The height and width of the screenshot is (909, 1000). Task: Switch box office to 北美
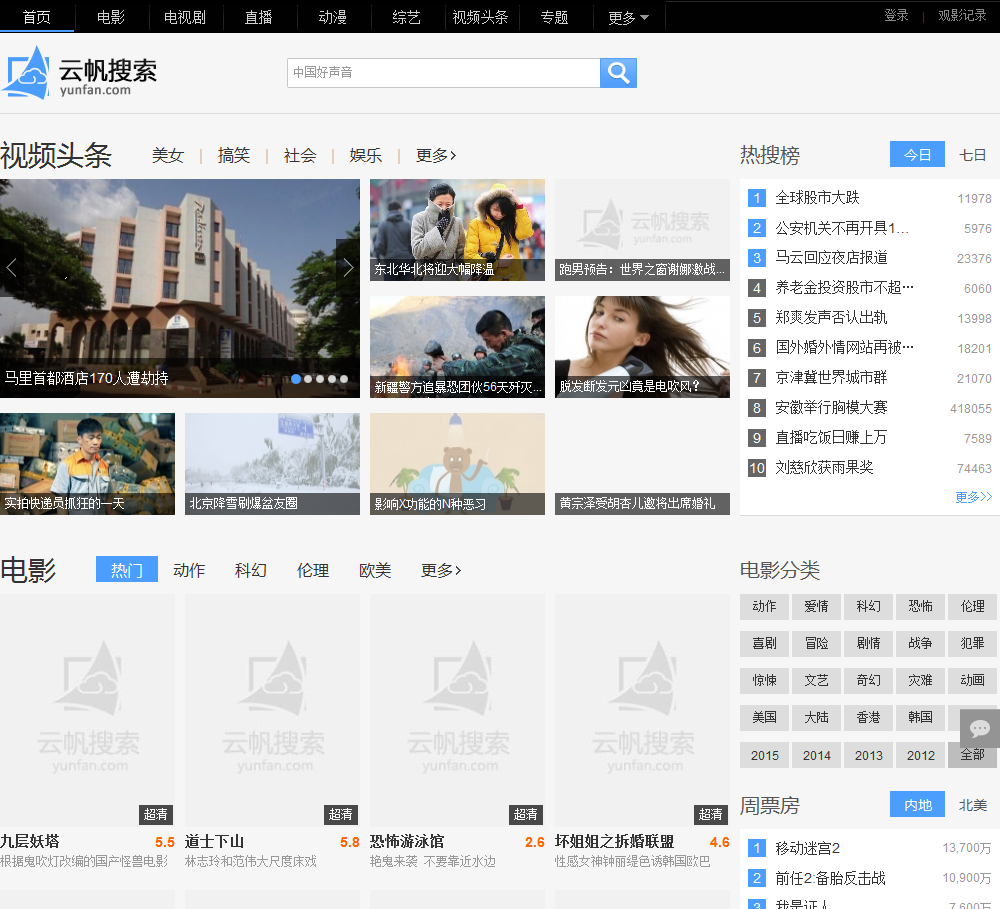973,805
